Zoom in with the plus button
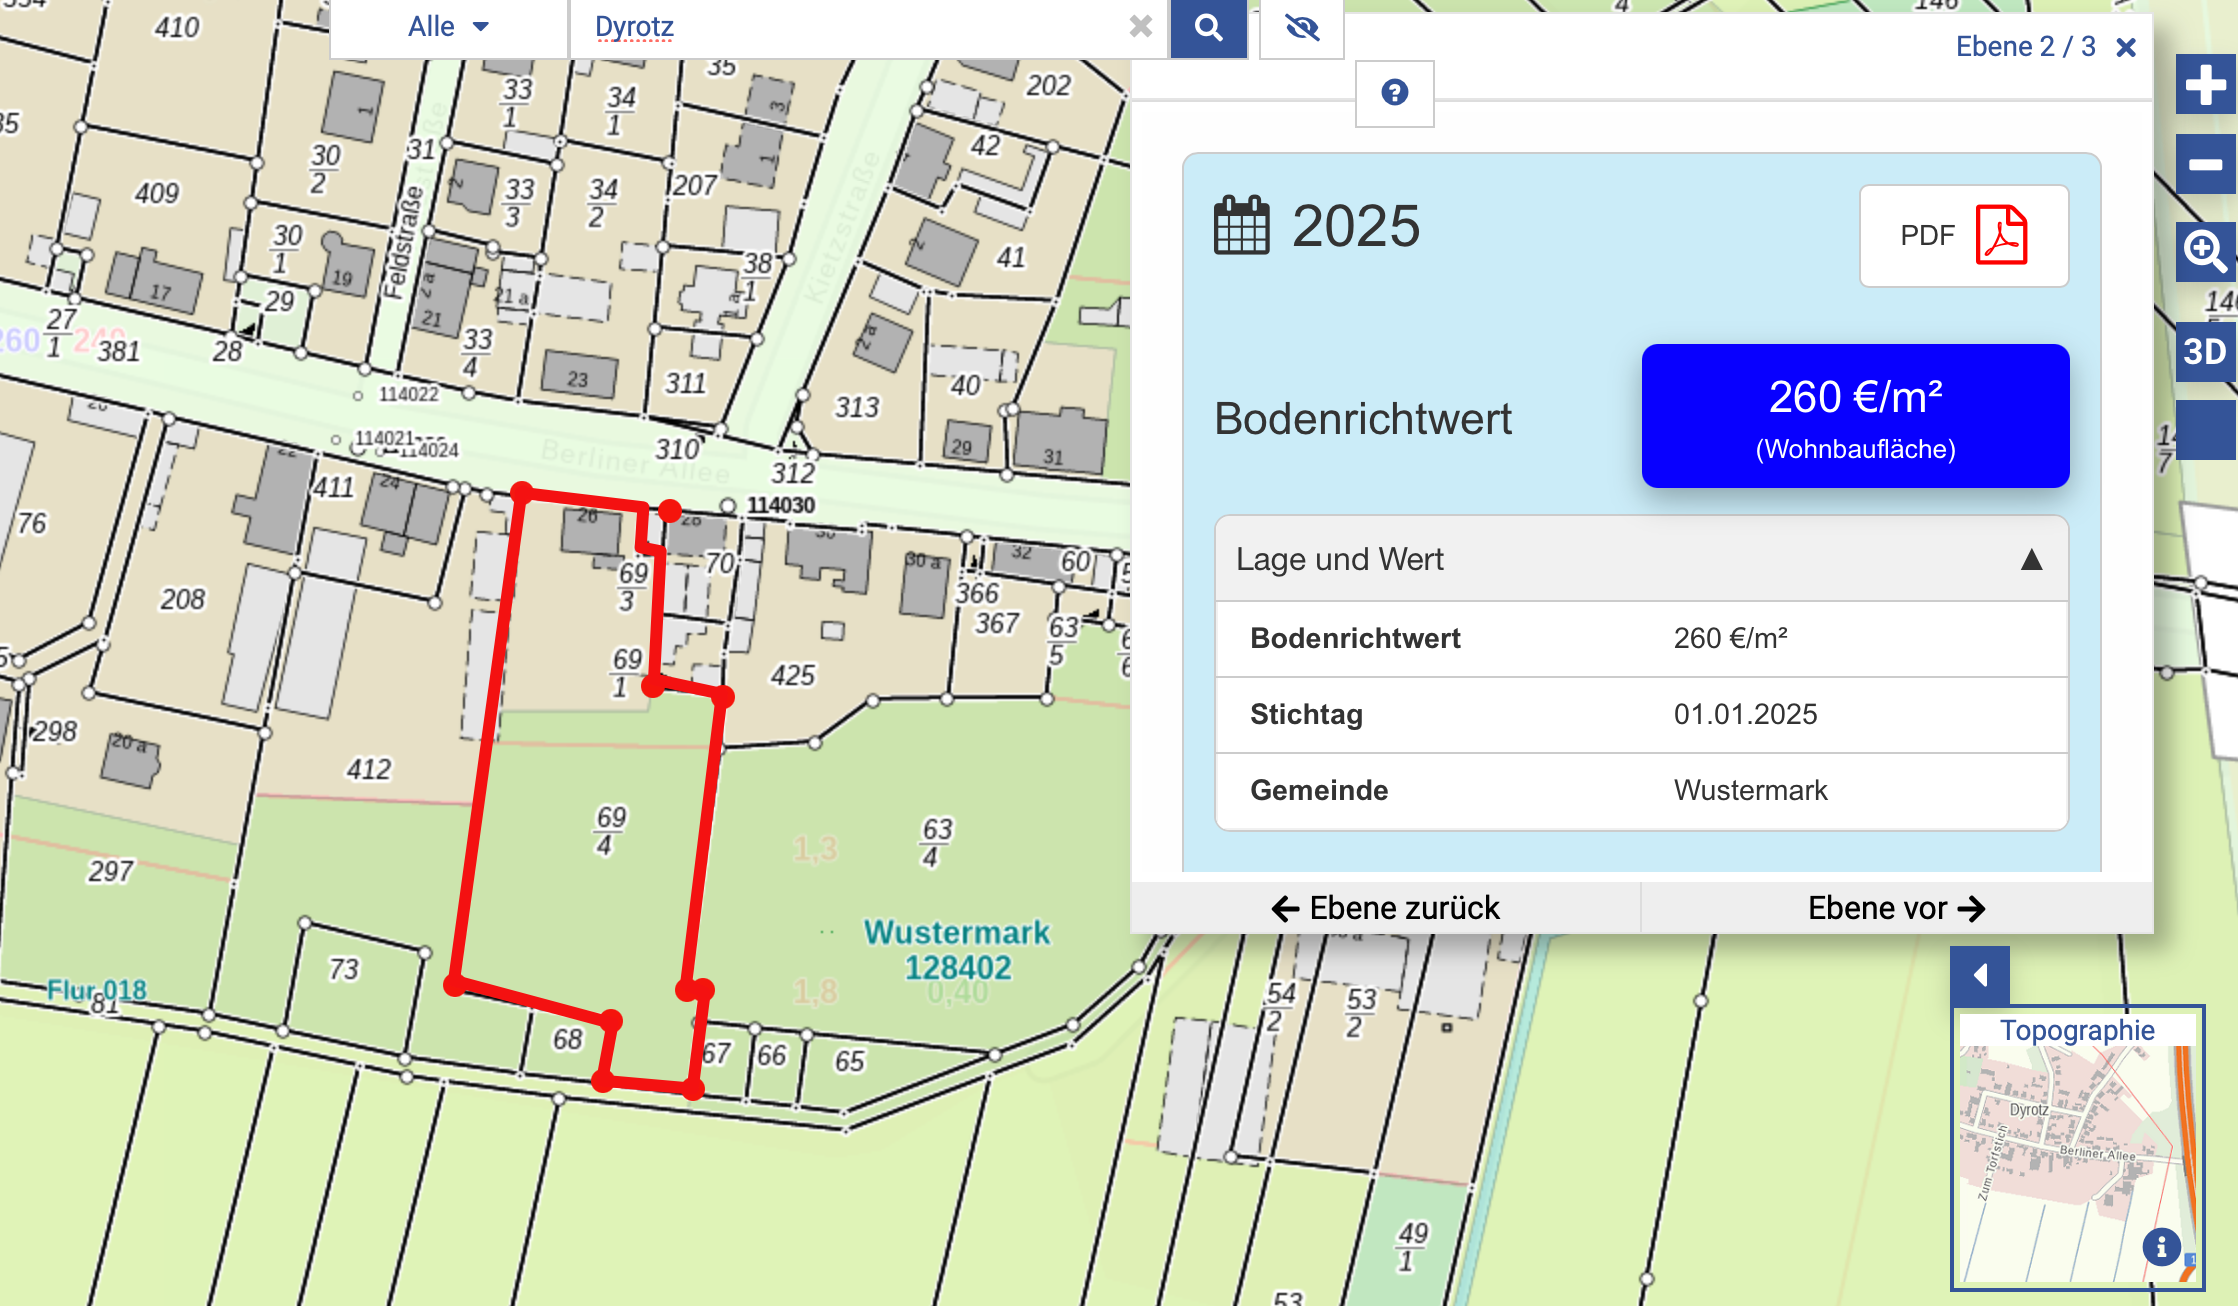 [2205, 85]
